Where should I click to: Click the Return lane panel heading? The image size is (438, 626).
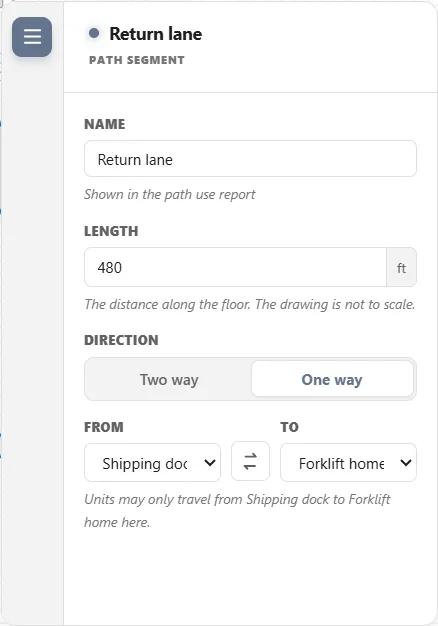pyautogui.click(x=156, y=34)
